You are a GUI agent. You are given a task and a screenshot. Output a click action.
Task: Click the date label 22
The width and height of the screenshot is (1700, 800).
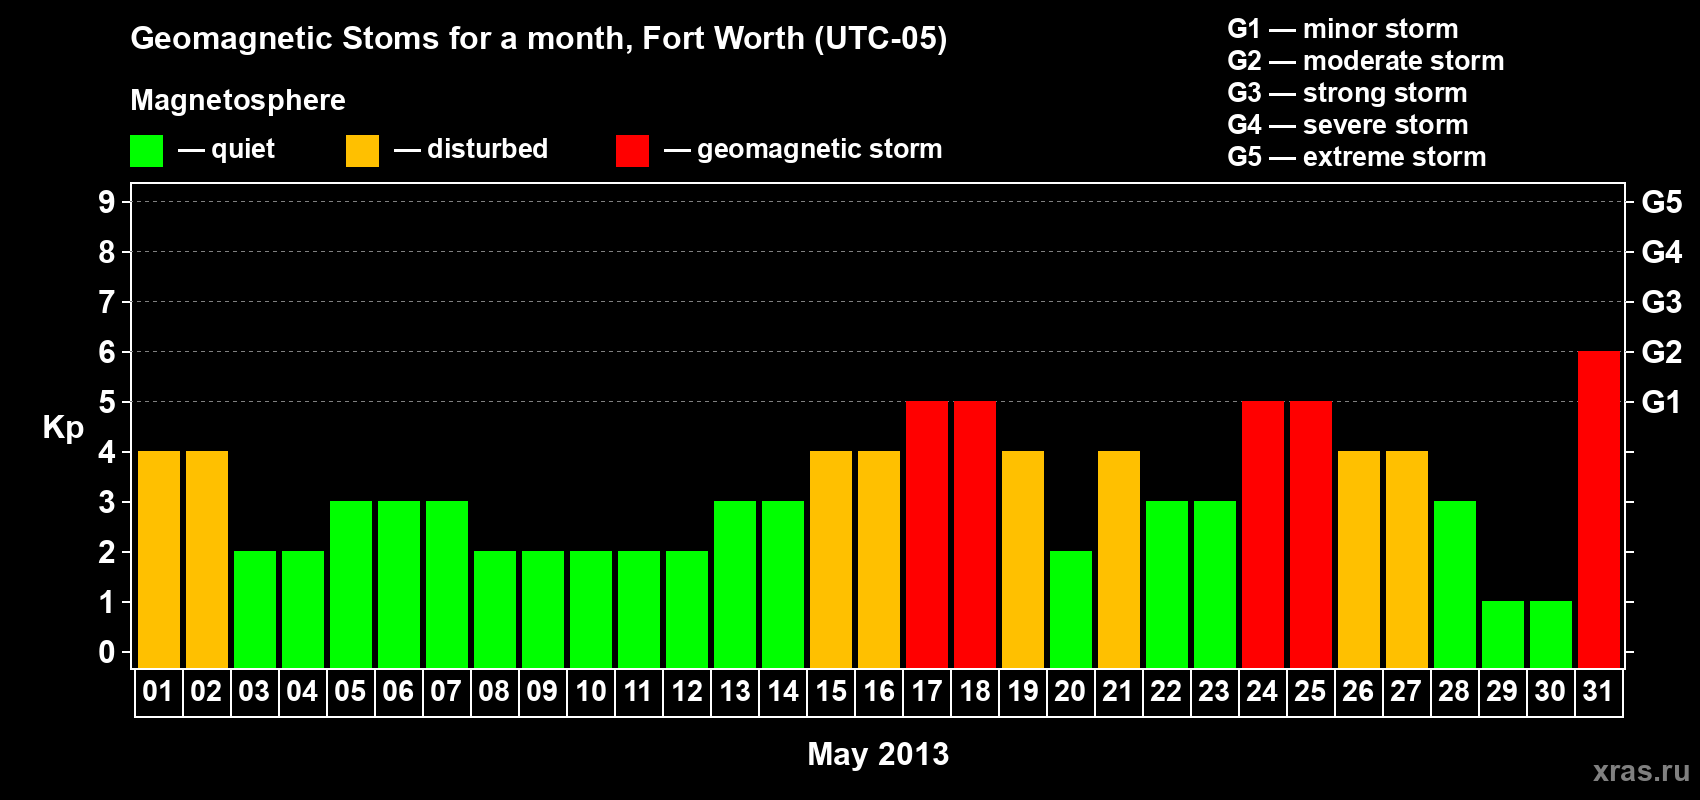click(1166, 692)
